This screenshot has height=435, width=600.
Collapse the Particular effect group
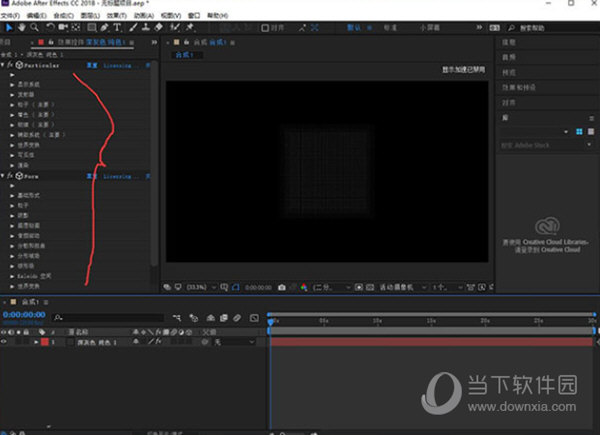pos(3,65)
